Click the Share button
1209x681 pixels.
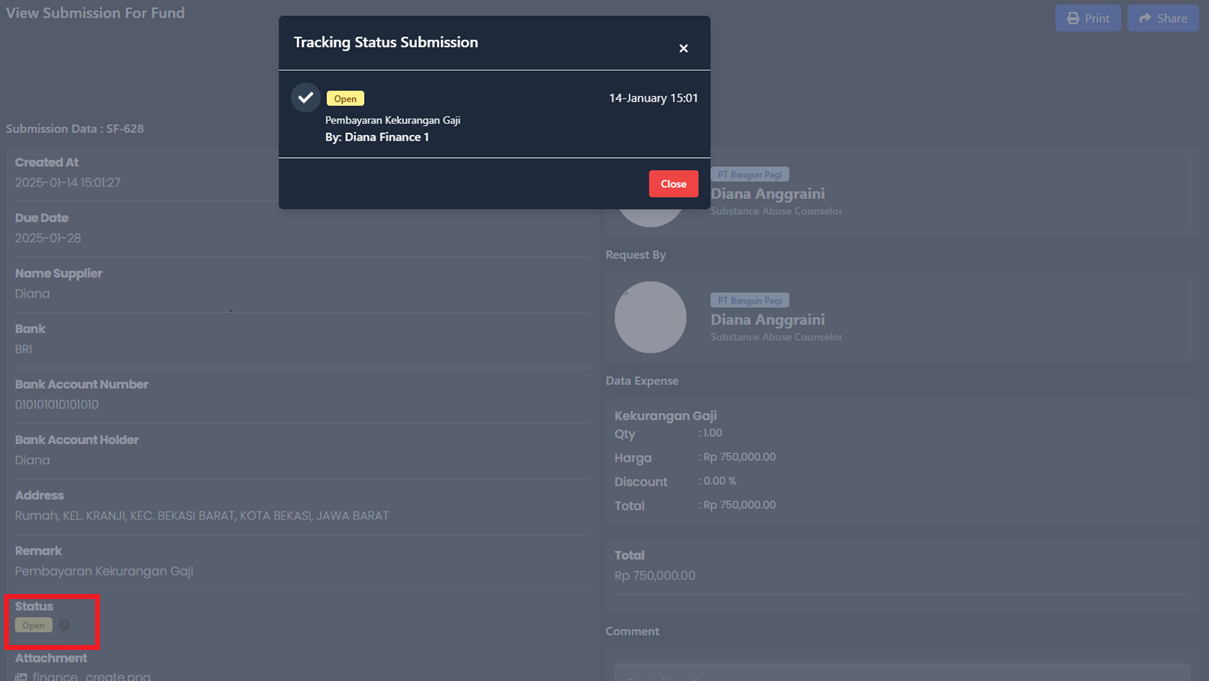(x=1163, y=18)
